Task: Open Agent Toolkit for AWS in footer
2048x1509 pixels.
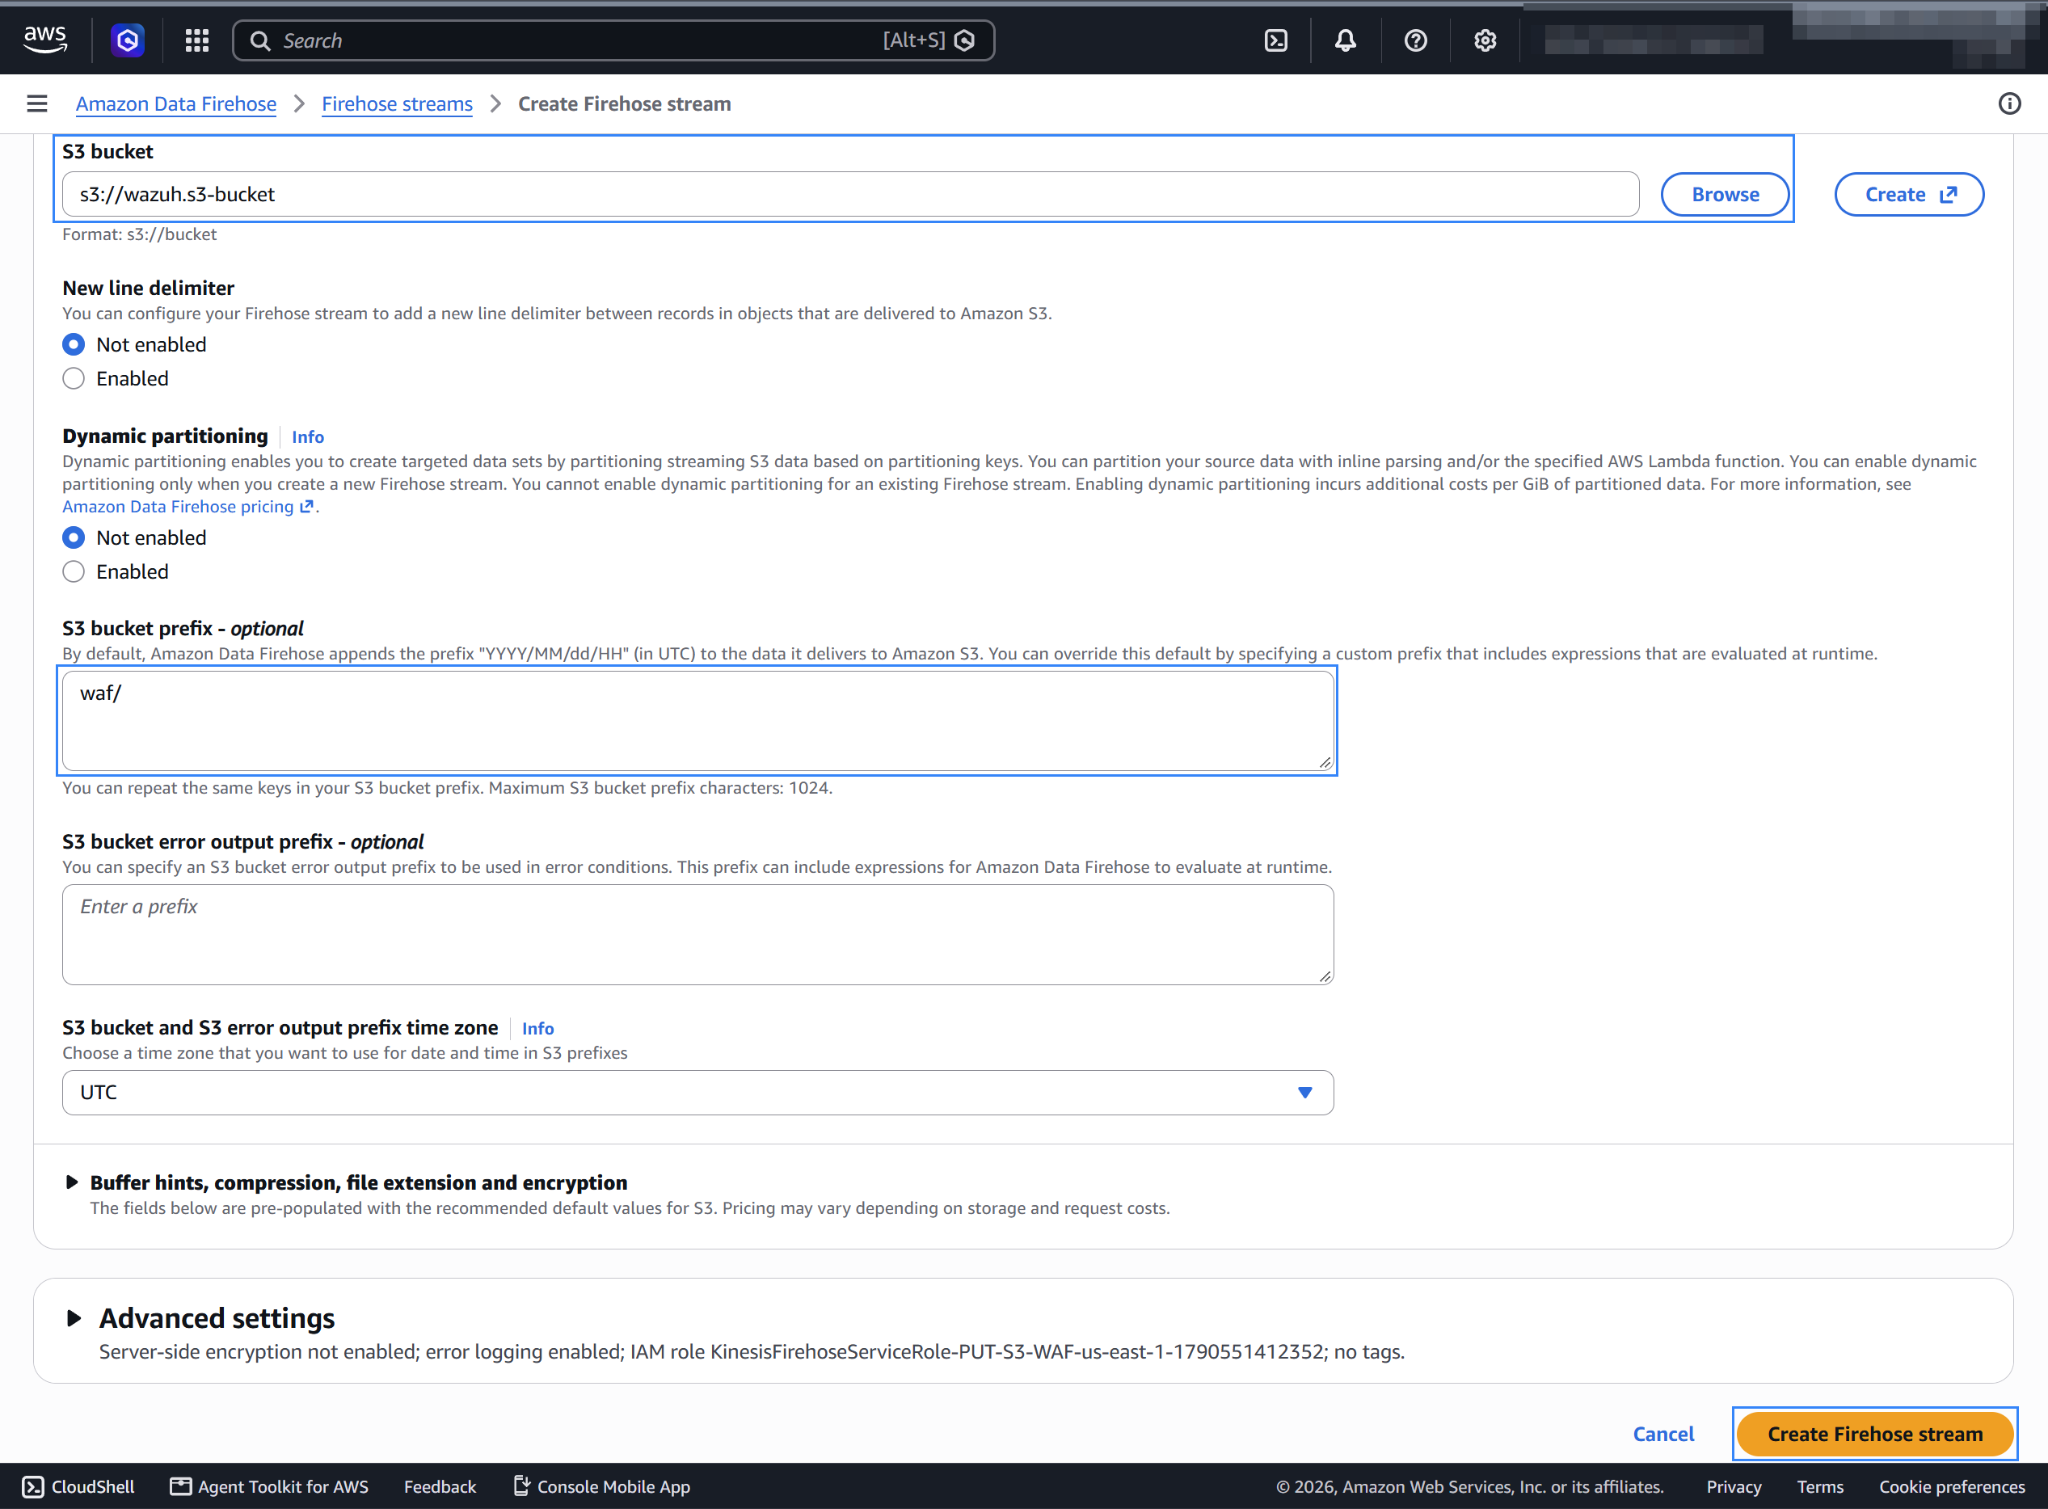Action: [269, 1487]
